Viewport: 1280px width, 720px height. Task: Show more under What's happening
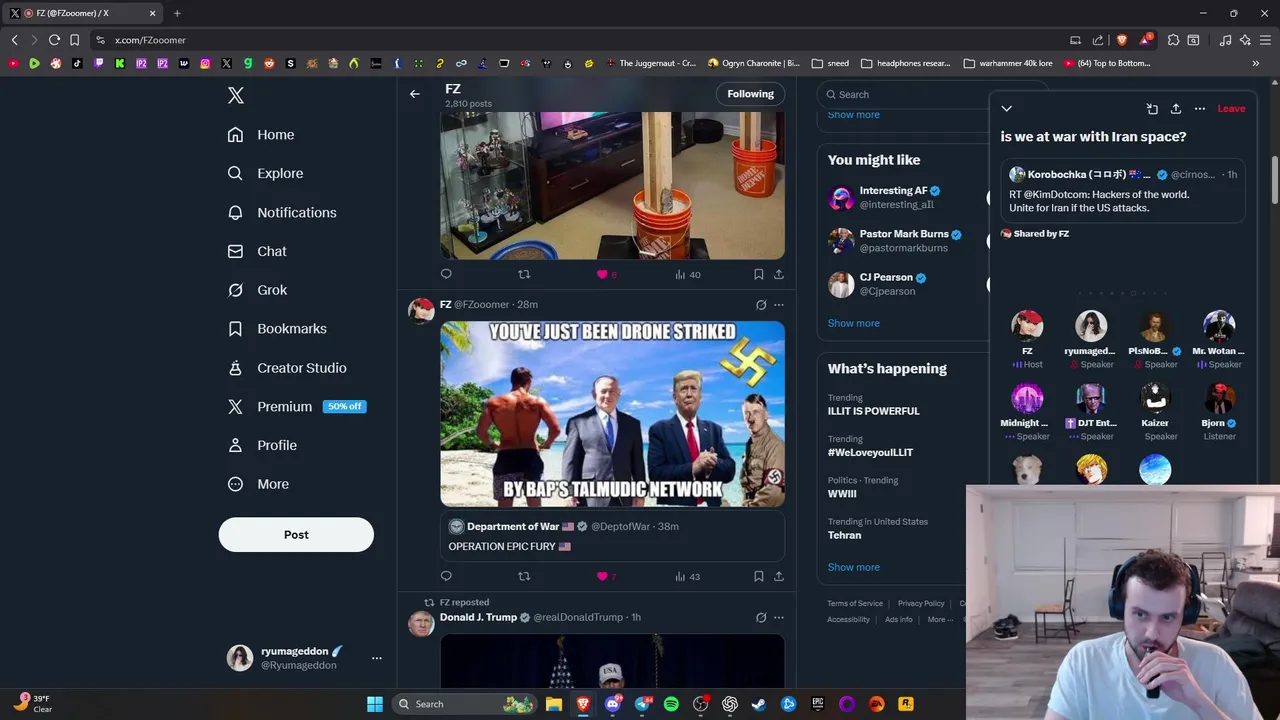pyautogui.click(x=854, y=567)
